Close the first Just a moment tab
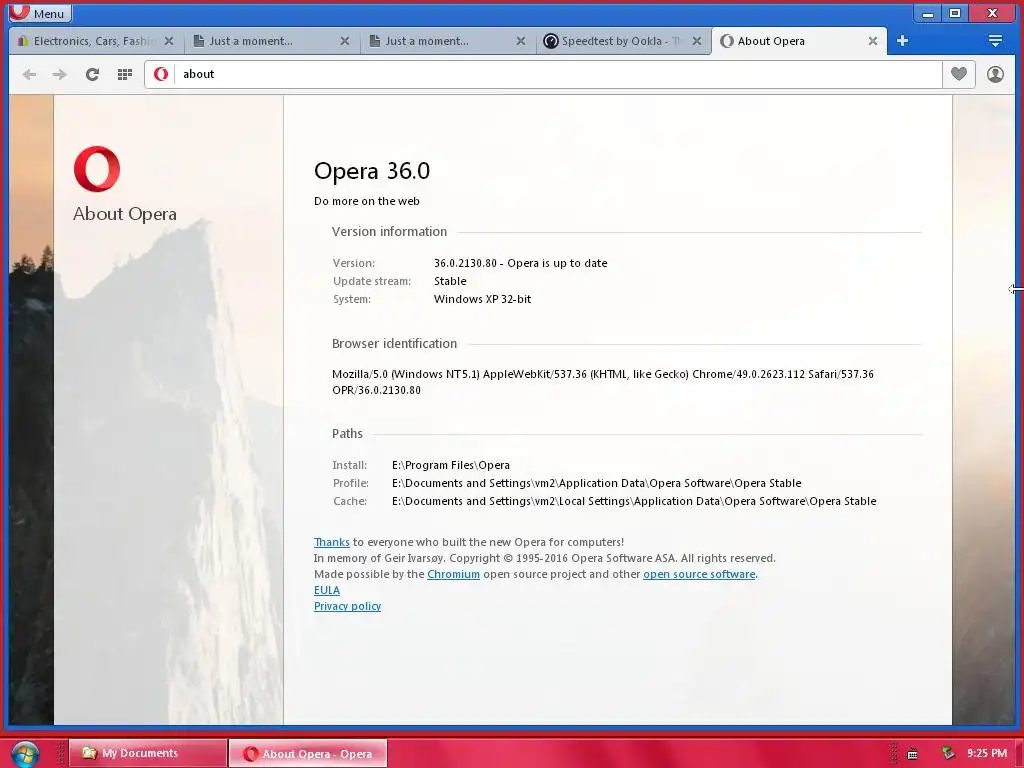Image resolution: width=1024 pixels, height=768 pixels. pos(345,41)
